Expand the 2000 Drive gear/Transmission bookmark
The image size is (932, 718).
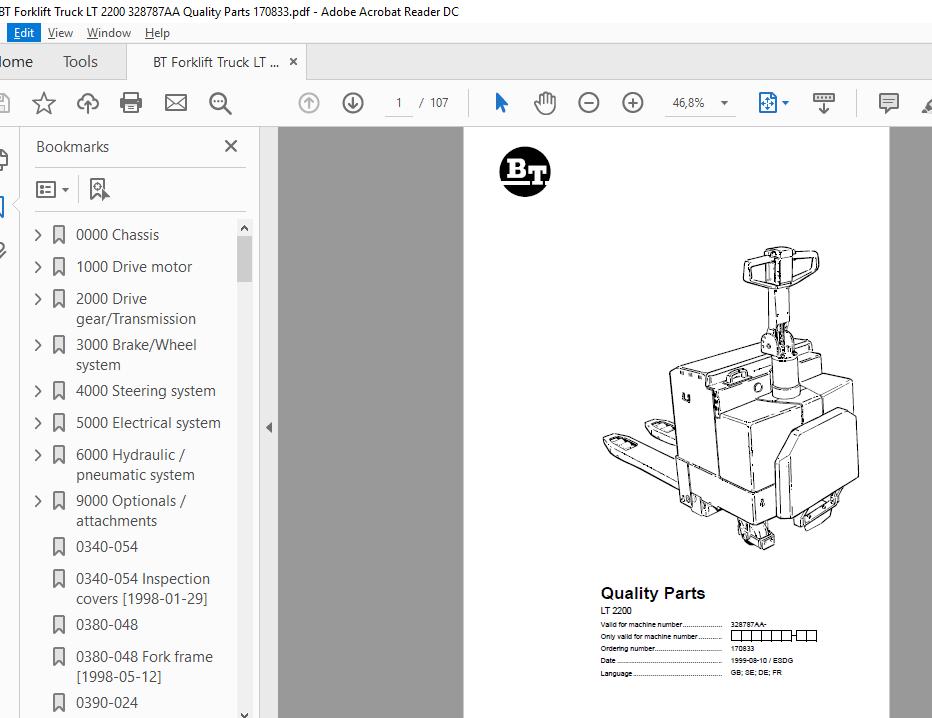(x=38, y=299)
